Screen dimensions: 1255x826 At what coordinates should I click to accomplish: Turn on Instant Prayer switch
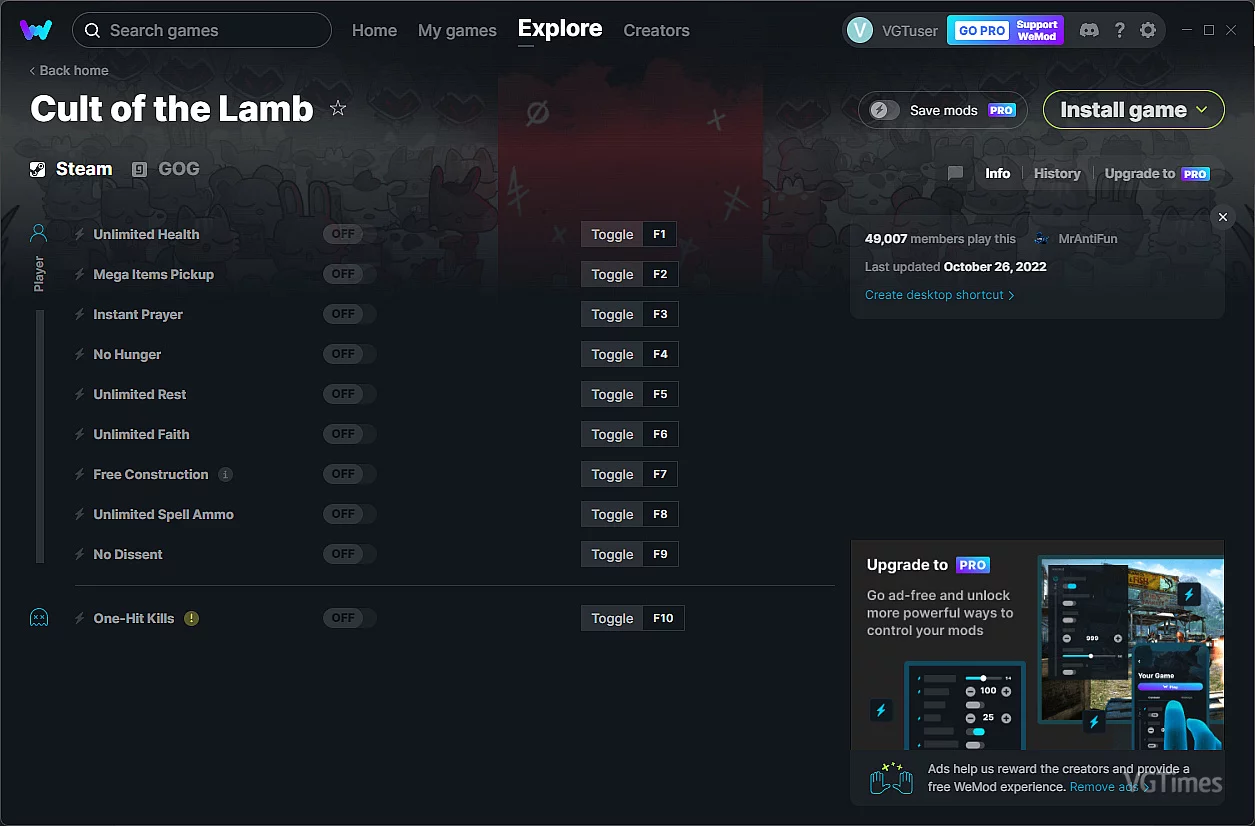(349, 314)
